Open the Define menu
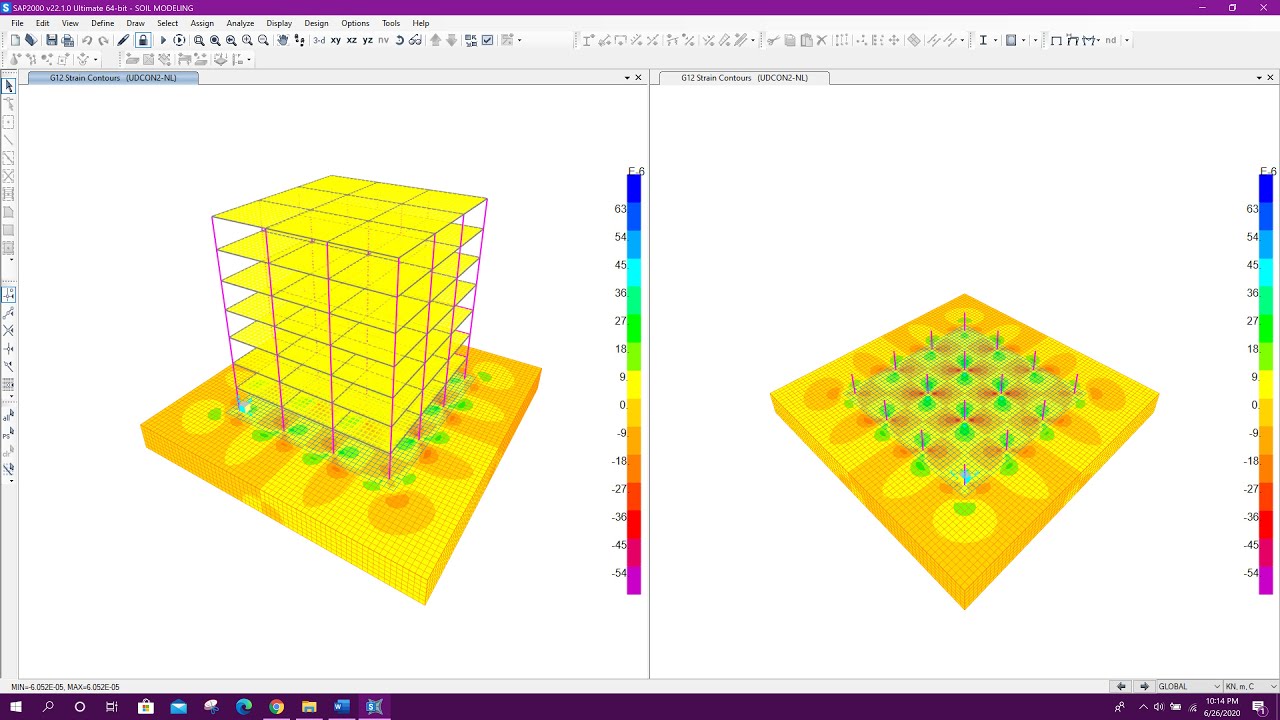1280x720 pixels. coord(103,23)
